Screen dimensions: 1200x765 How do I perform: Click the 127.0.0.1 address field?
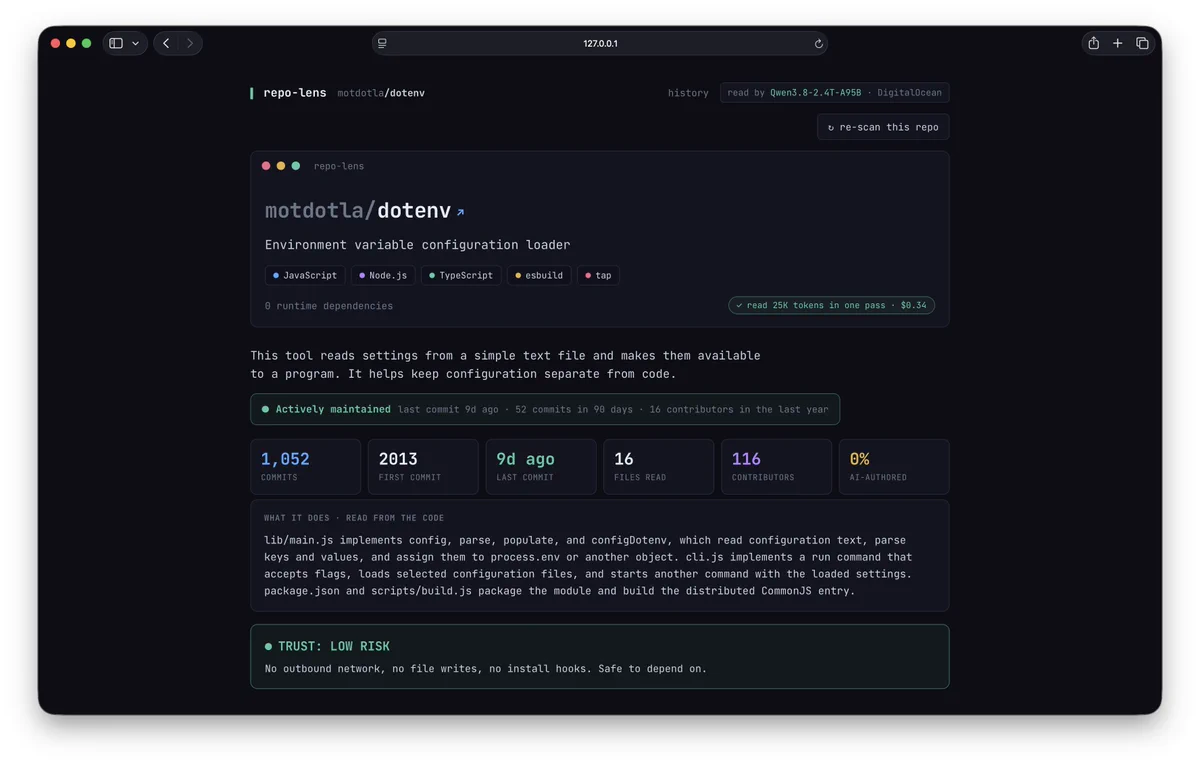click(x=600, y=43)
